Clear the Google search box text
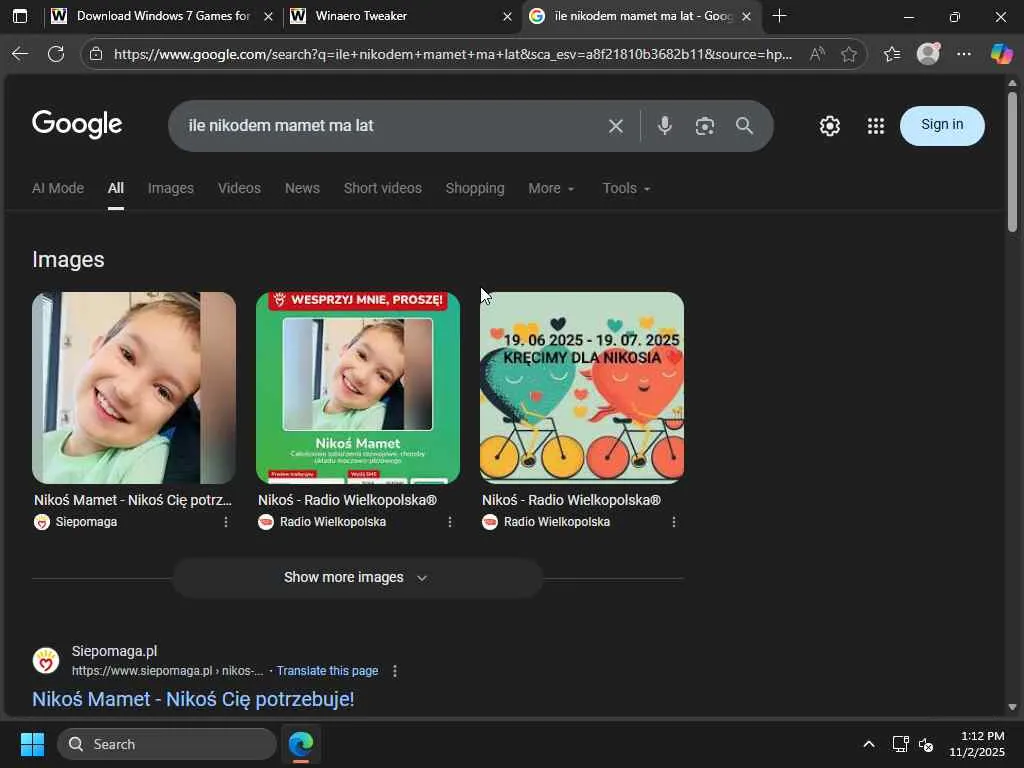This screenshot has height=768, width=1024. [615, 125]
